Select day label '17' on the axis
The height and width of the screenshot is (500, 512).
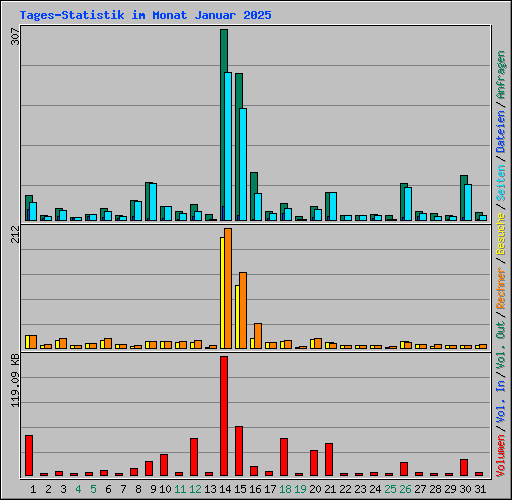[270, 489]
